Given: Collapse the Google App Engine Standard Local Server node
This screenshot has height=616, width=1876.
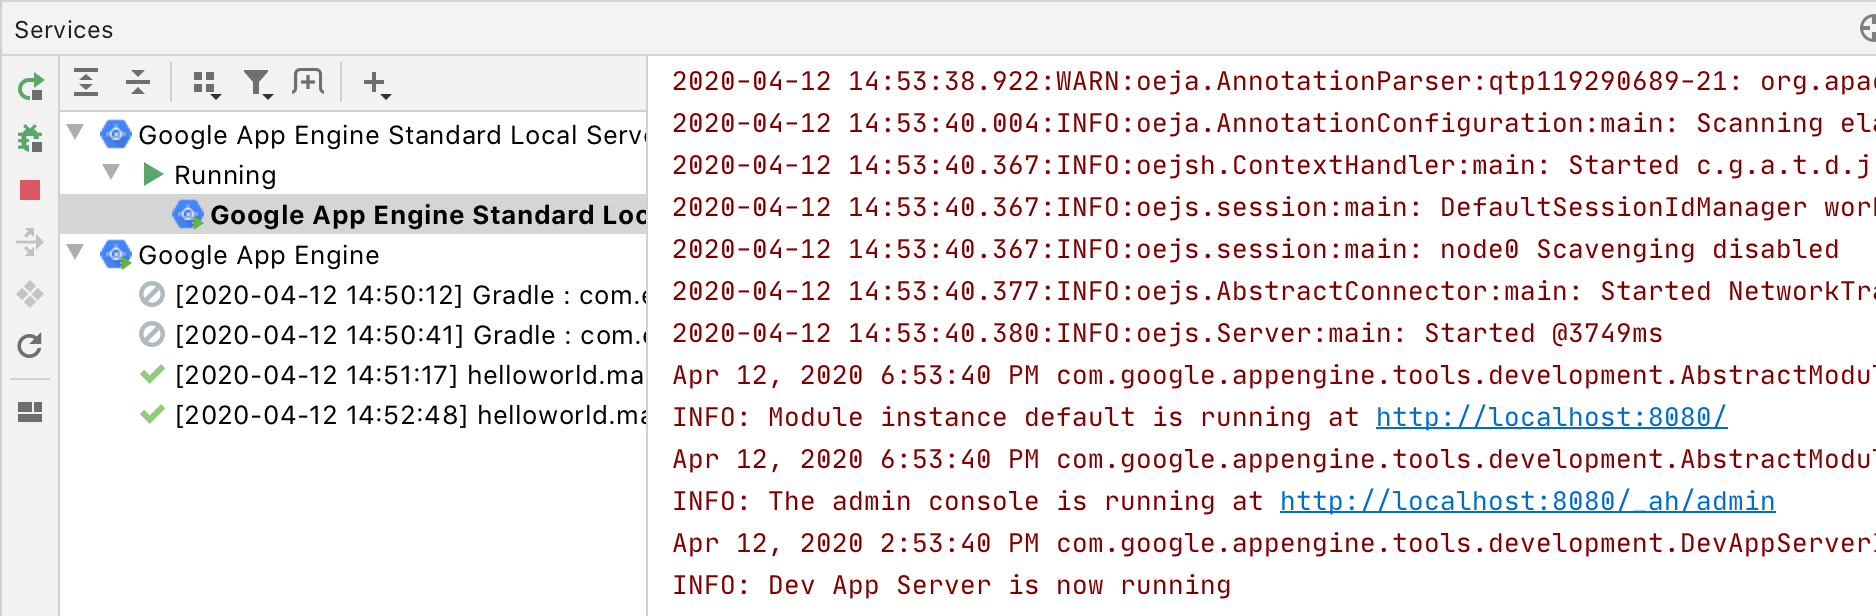Looking at the screenshot, I should pos(75,134).
